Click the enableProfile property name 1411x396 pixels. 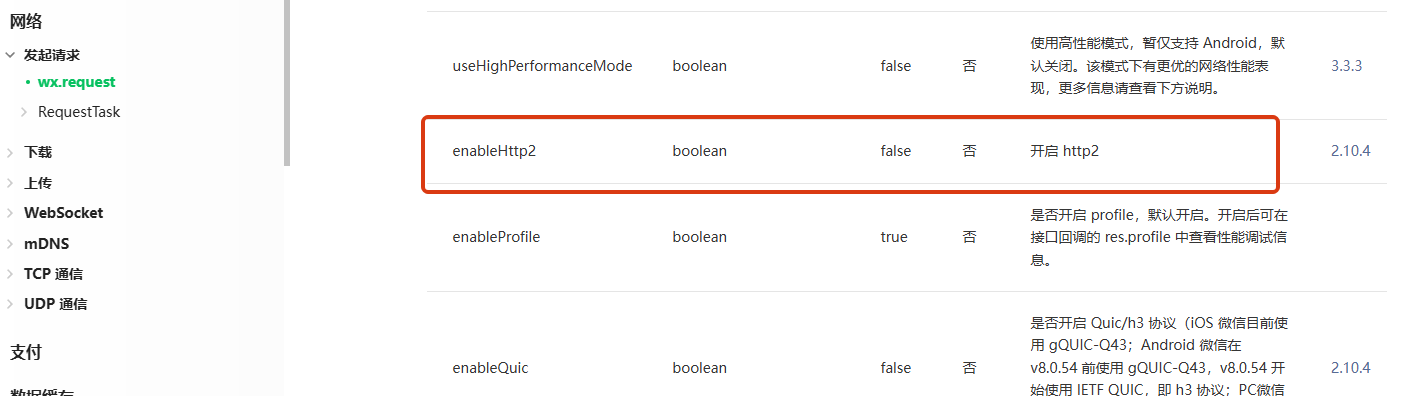tap(496, 237)
